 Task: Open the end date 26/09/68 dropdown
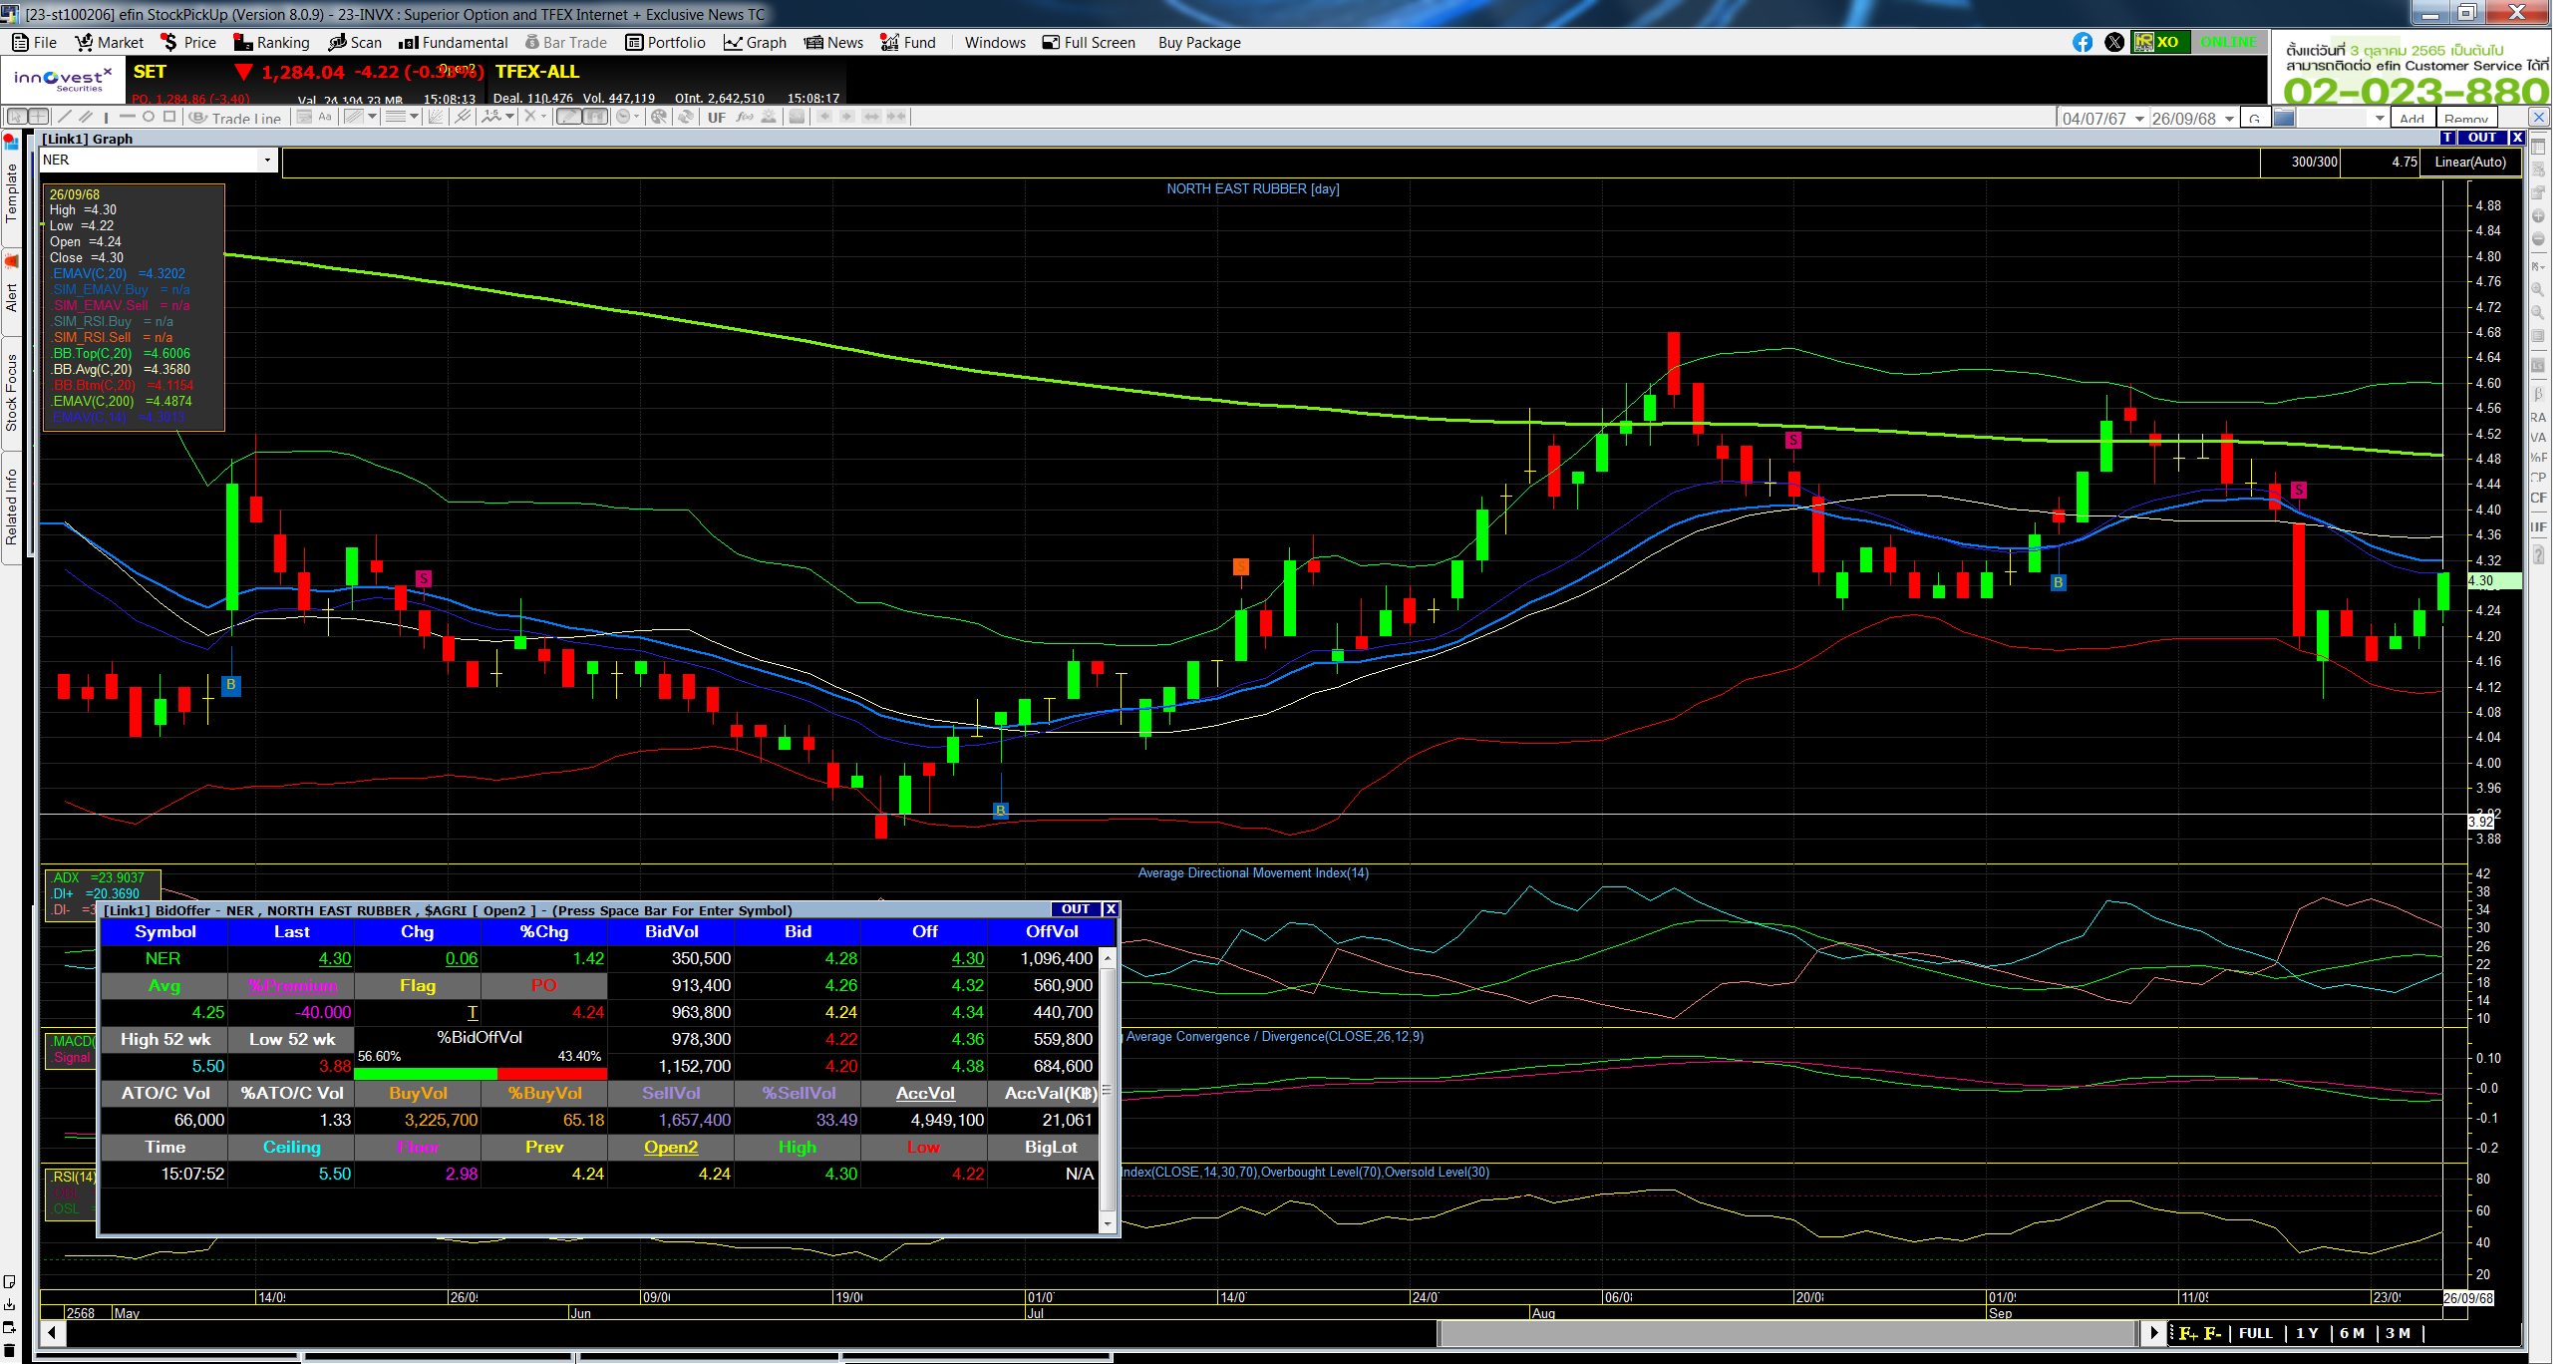2229,118
